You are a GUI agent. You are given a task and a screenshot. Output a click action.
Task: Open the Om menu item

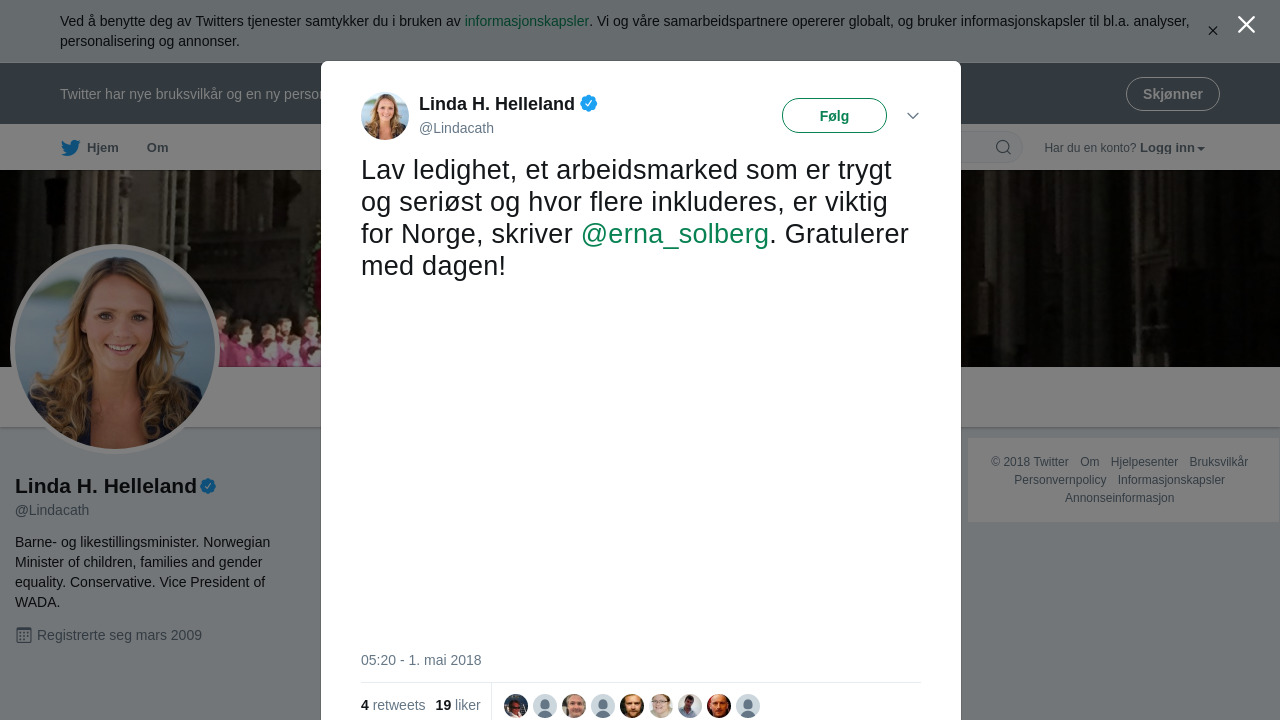click(x=157, y=148)
